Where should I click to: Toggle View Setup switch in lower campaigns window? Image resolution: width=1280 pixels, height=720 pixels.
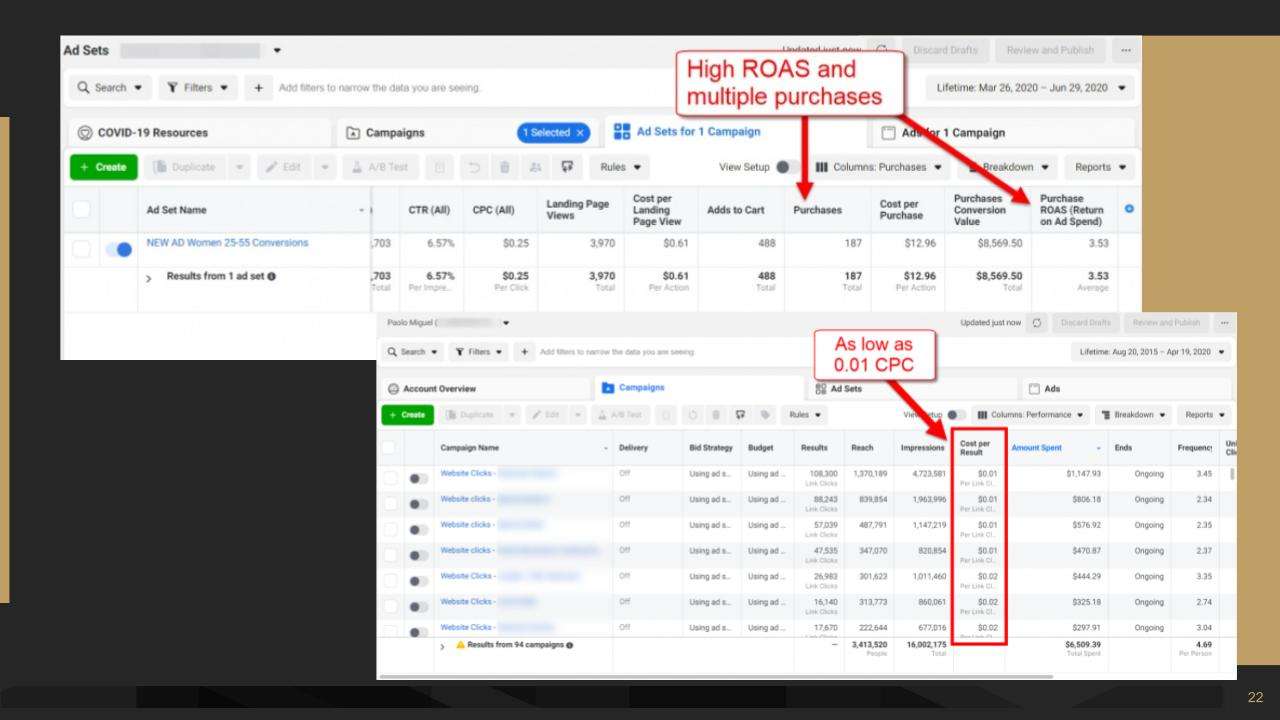(956, 415)
